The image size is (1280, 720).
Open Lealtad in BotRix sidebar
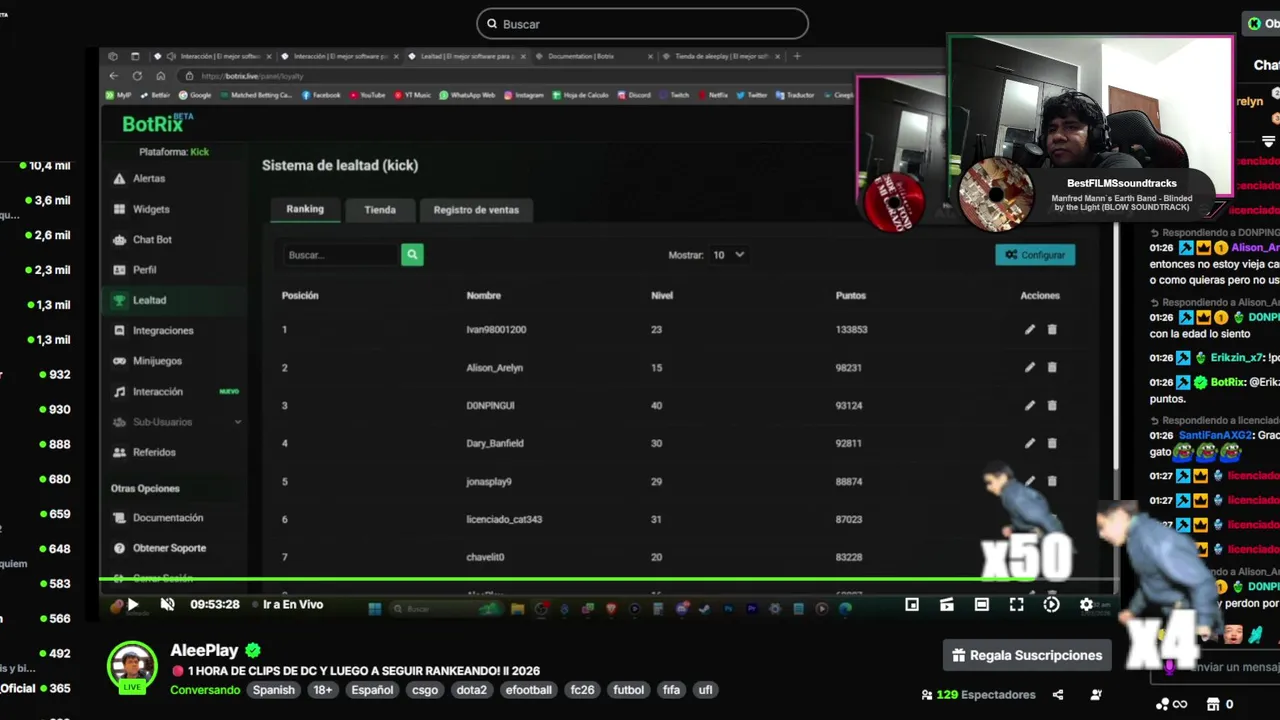(149, 300)
